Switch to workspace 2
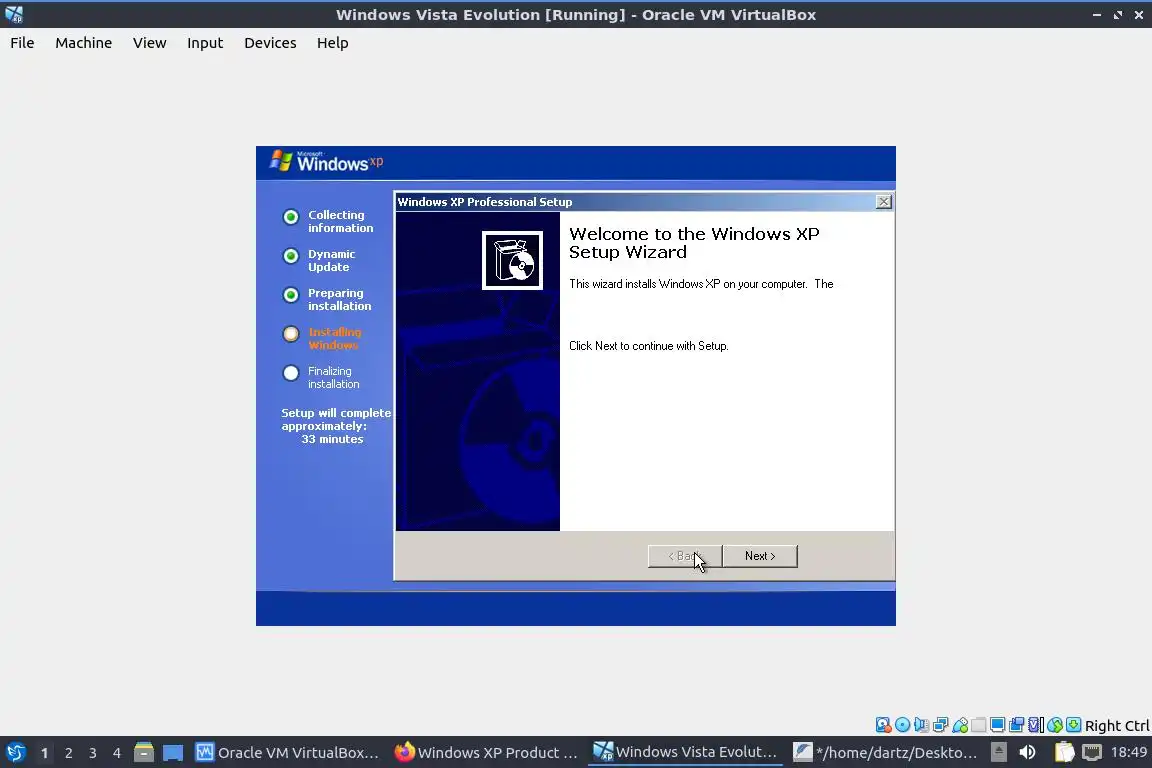1152x768 pixels. pos(68,753)
